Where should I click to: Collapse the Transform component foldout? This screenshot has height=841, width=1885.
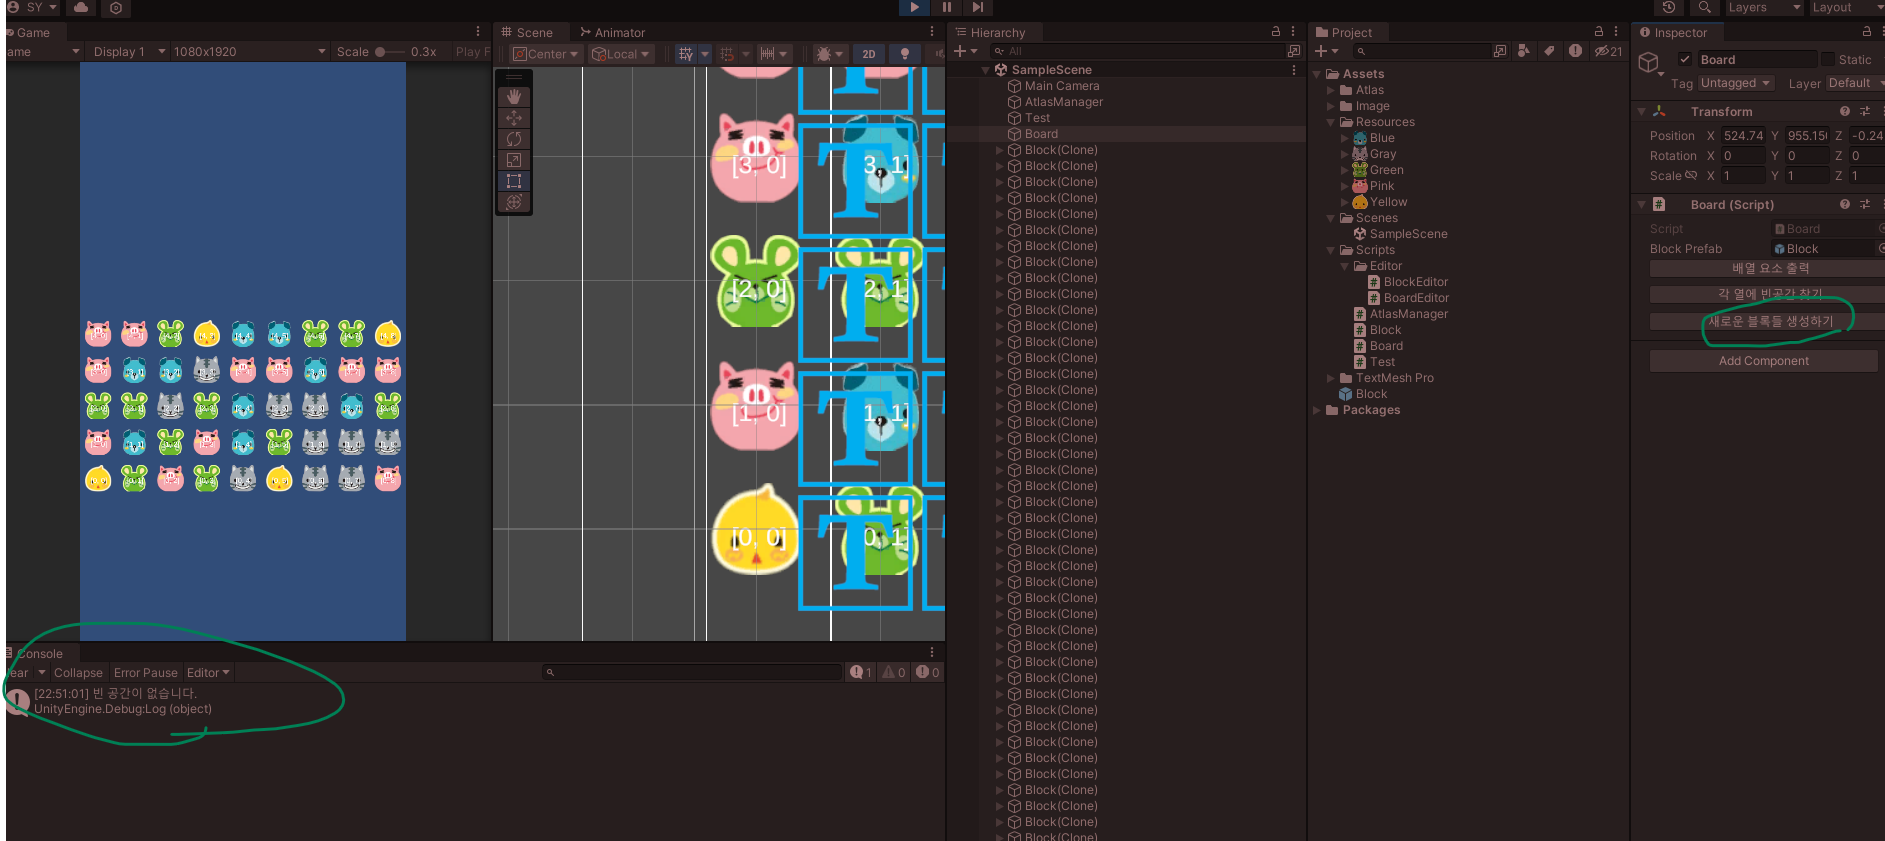point(1641,111)
